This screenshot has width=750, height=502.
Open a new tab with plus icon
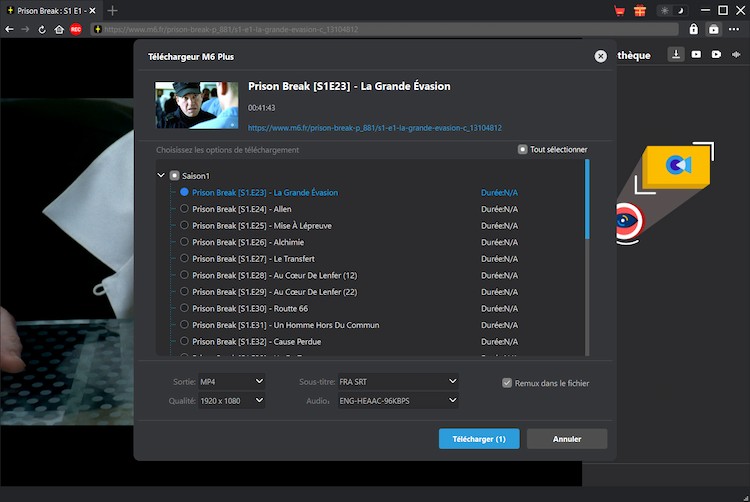click(x=112, y=11)
